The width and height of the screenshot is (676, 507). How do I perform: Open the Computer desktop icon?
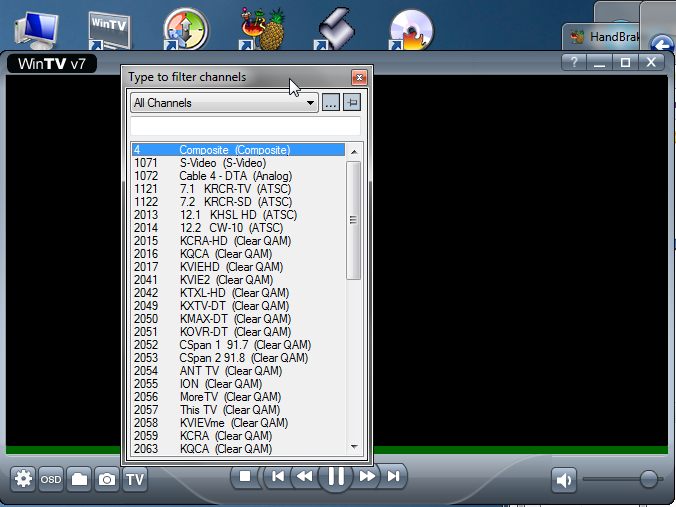(36, 29)
